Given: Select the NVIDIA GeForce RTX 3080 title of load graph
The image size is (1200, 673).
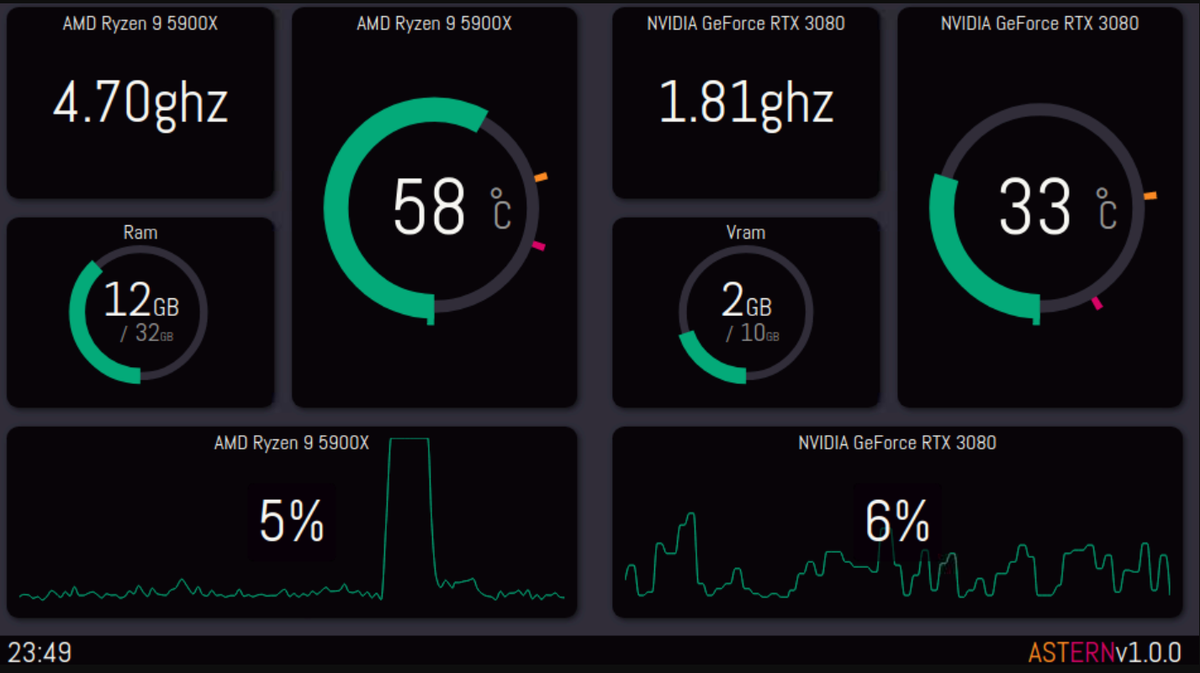Looking at the screenshot, I should click(x=897, y=443).
